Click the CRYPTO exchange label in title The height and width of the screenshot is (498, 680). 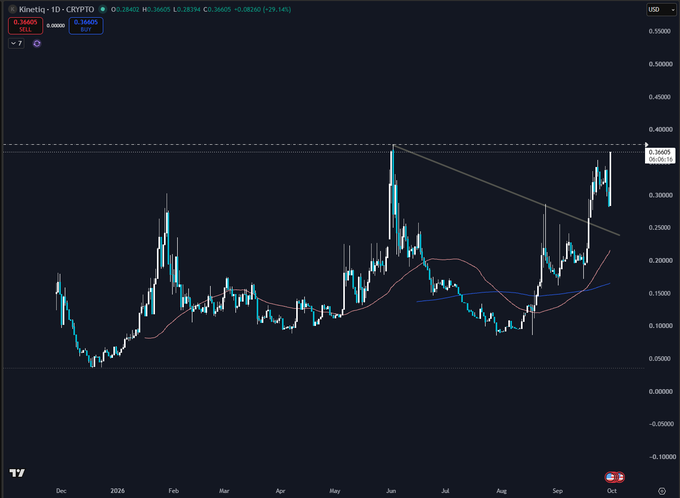click(x=80, y=9)
